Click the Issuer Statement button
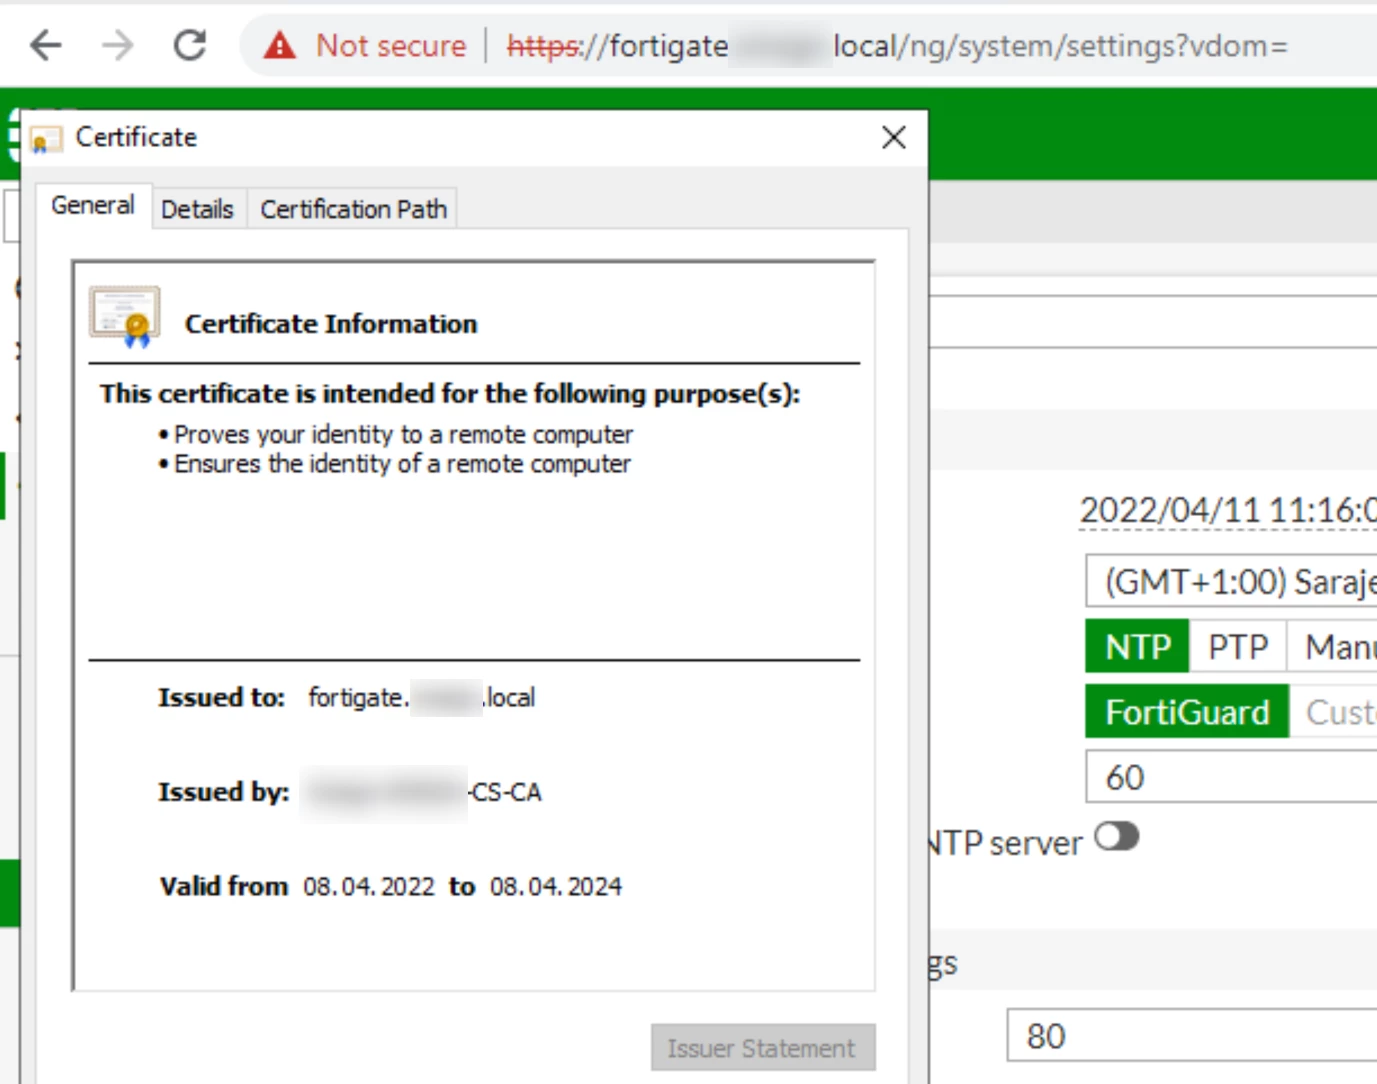The image size is (1377, 1084). [x=762, y=1048]
